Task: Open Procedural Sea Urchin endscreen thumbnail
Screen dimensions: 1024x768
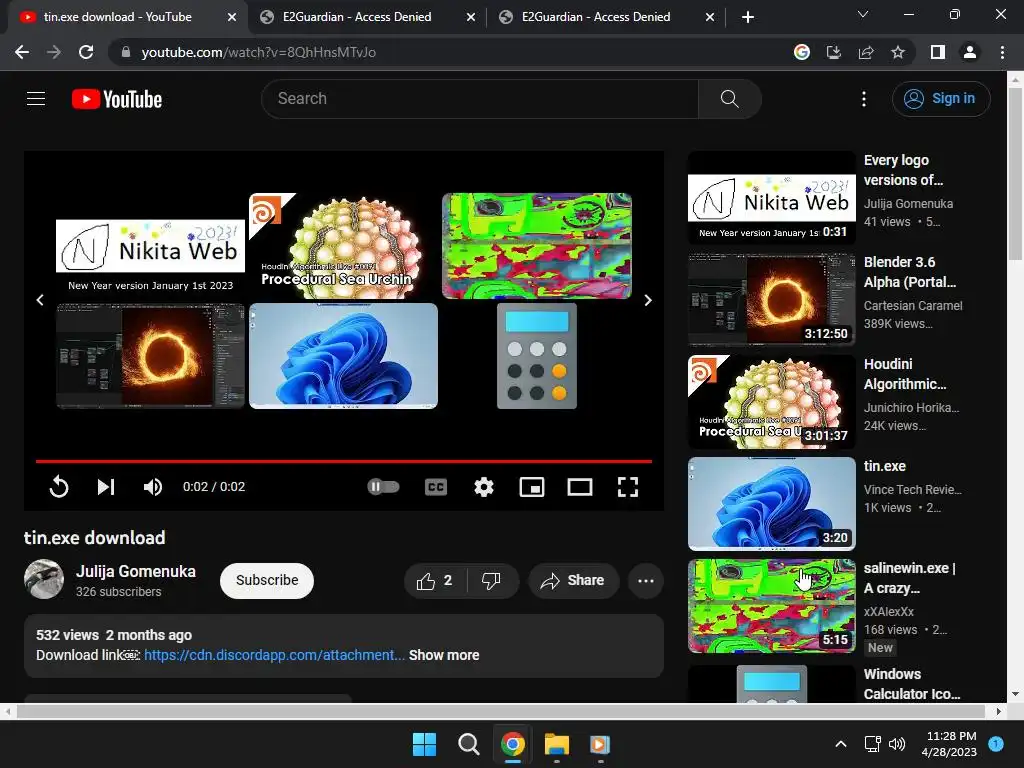Action: tap(344, 246)
